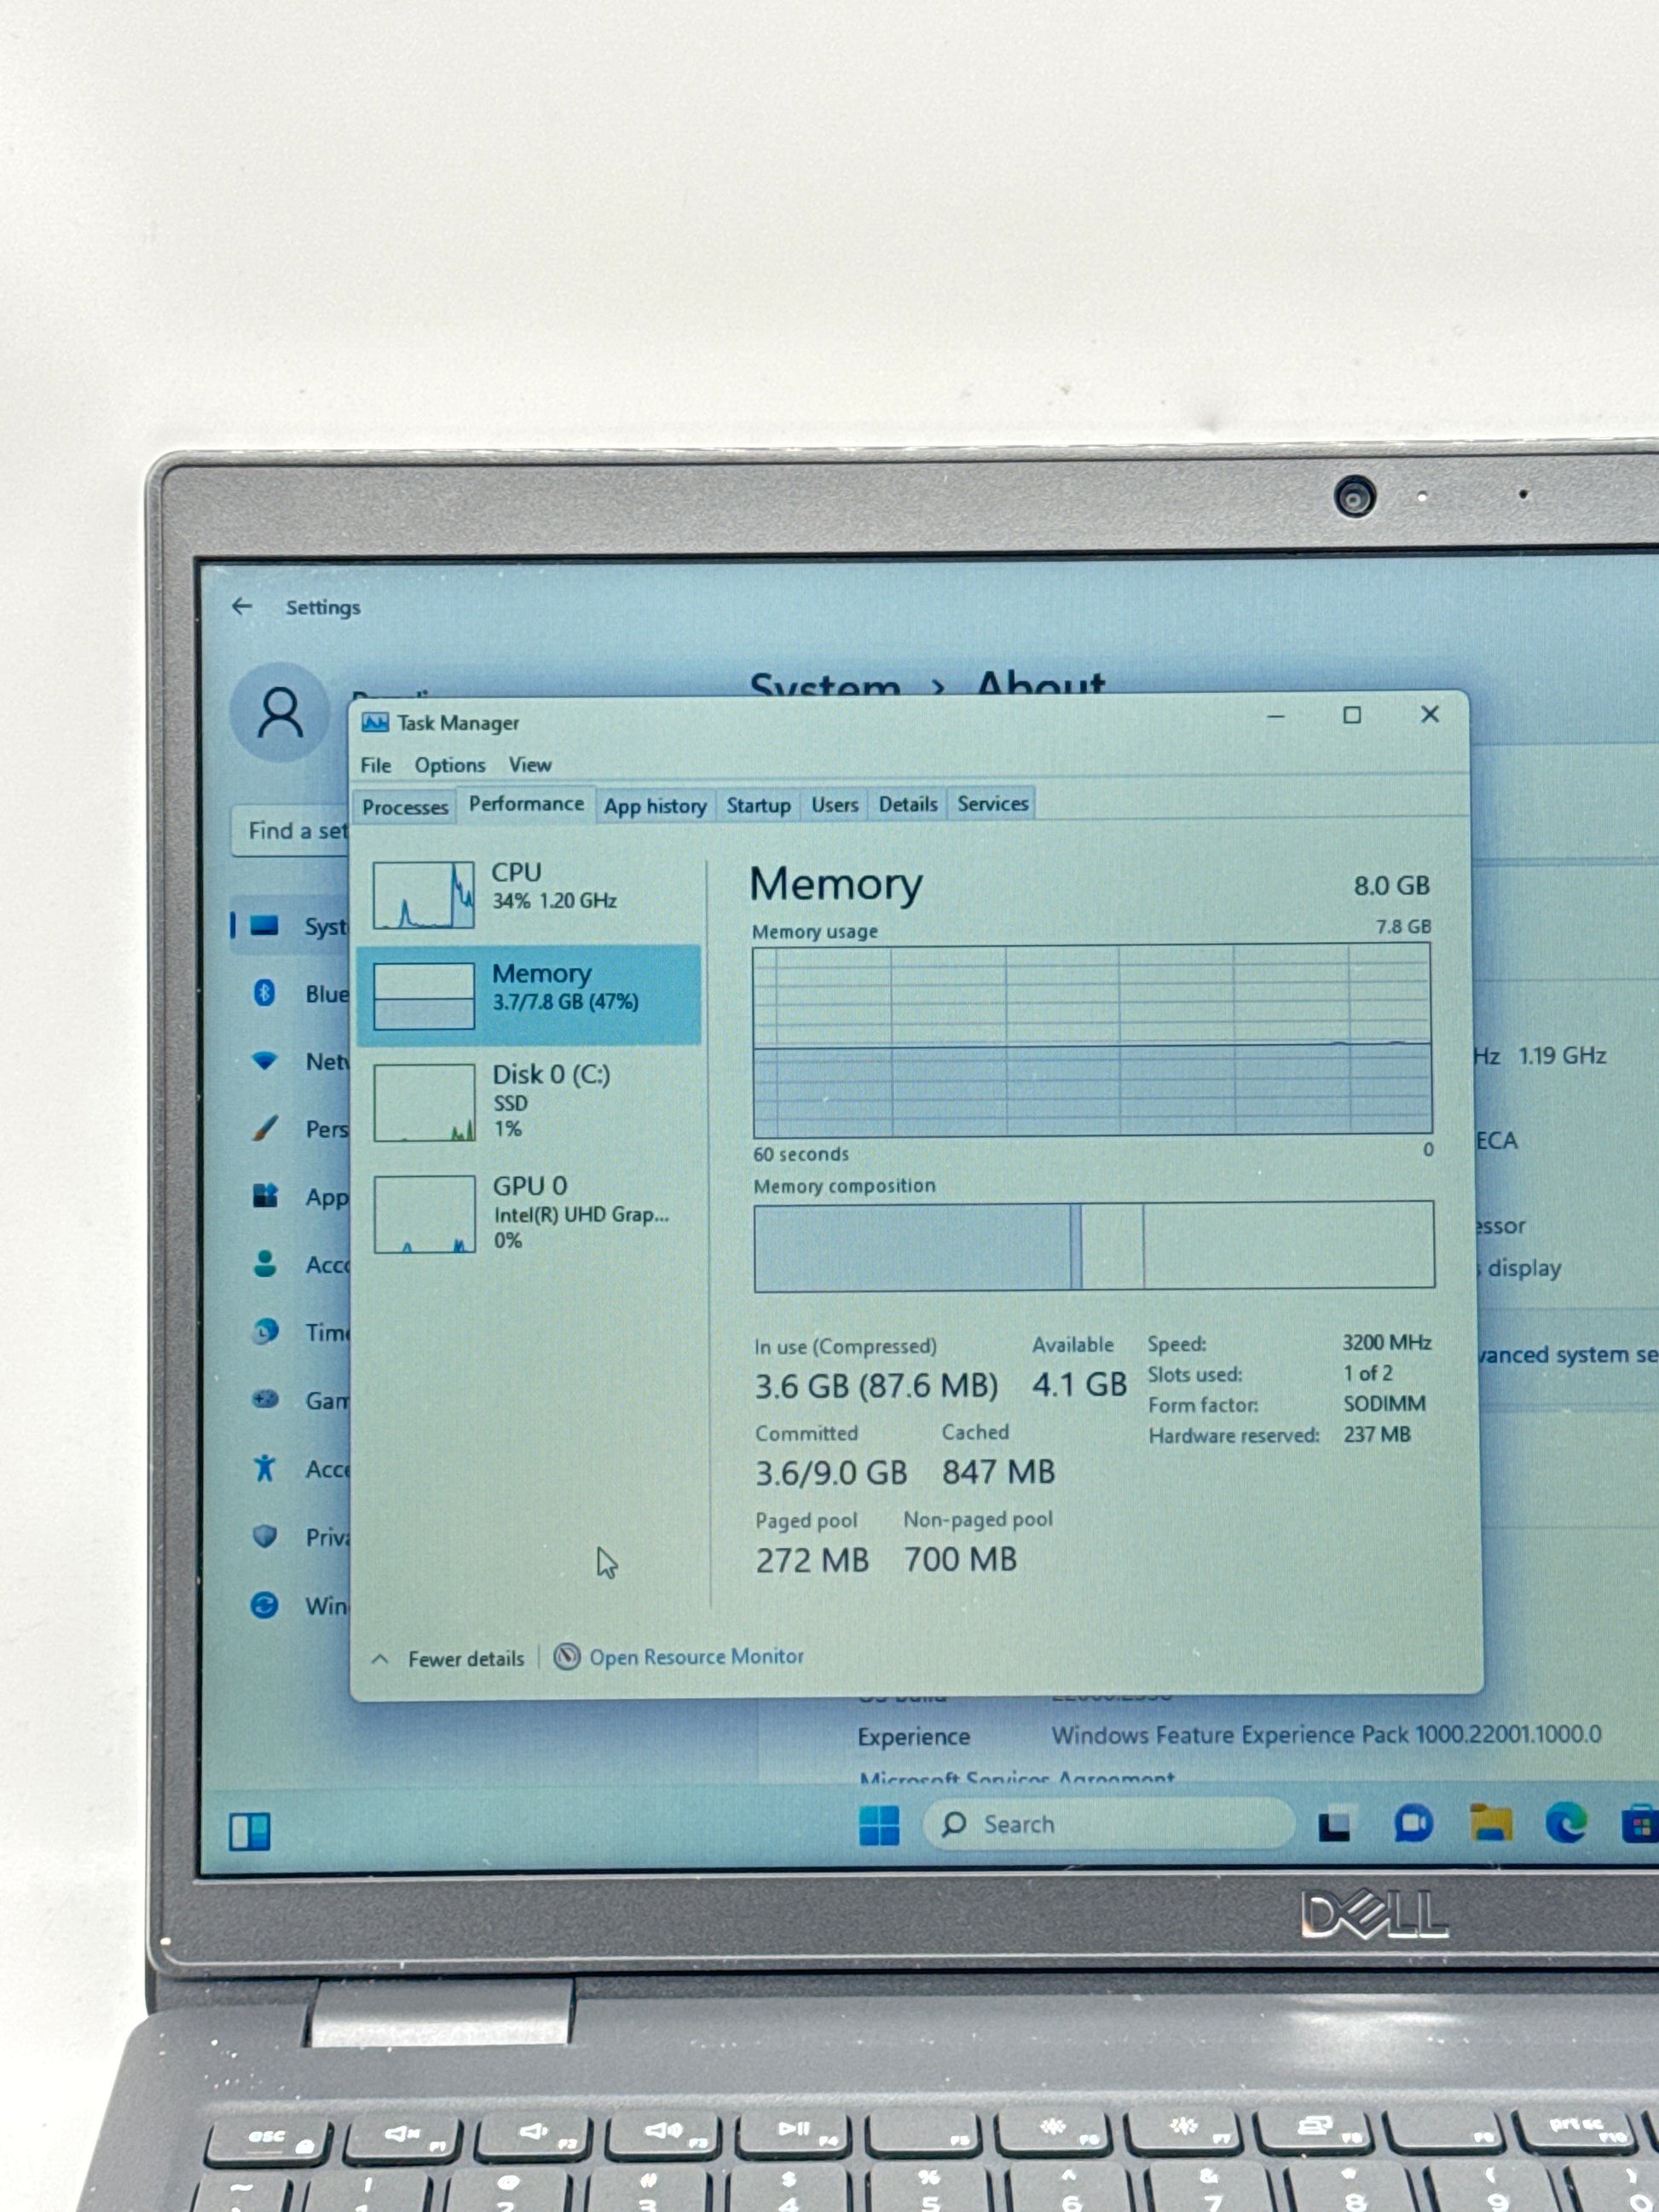
Task: Open the View menu
Action: click(x=530, y=765)
